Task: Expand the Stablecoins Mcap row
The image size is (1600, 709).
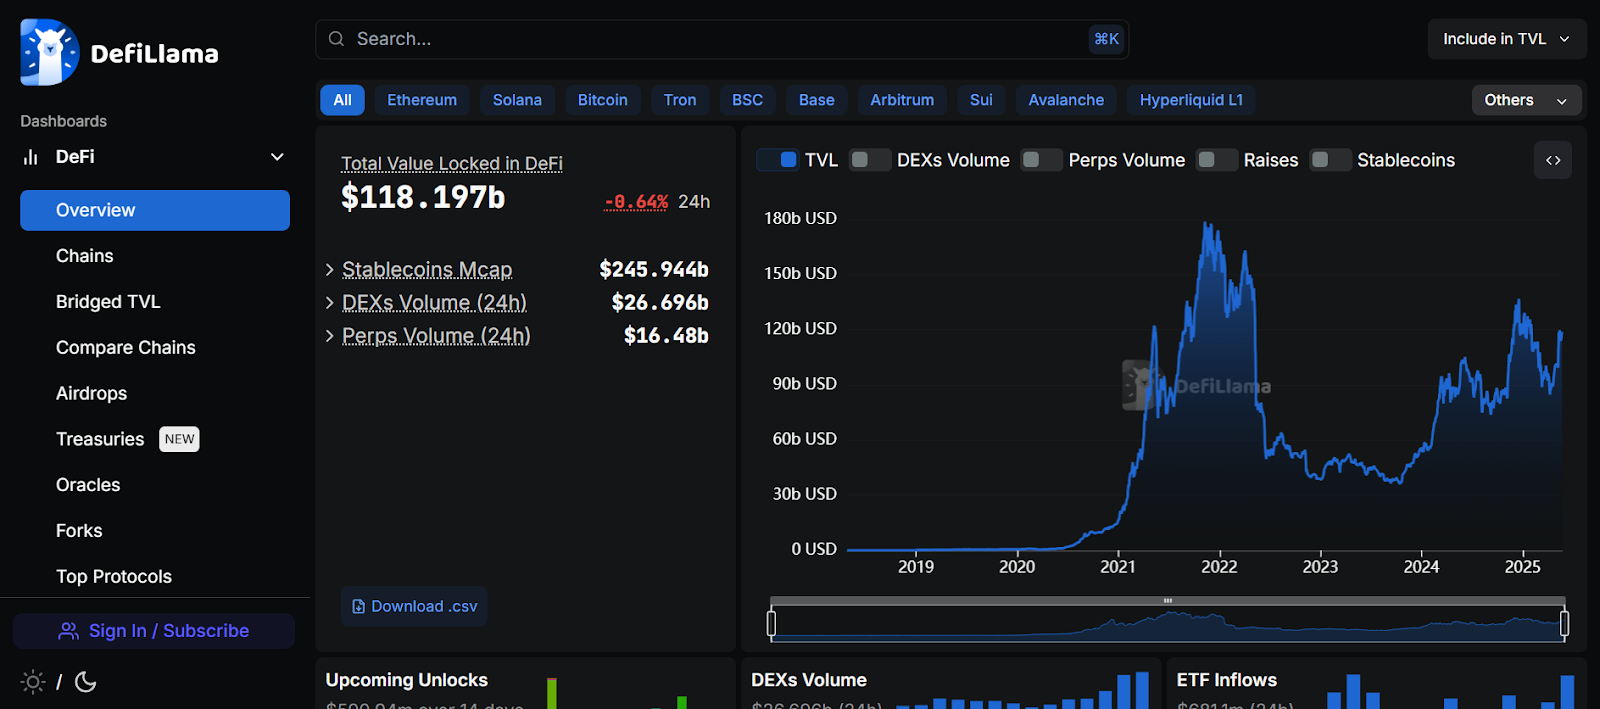Action: click(x=329, y=270)
